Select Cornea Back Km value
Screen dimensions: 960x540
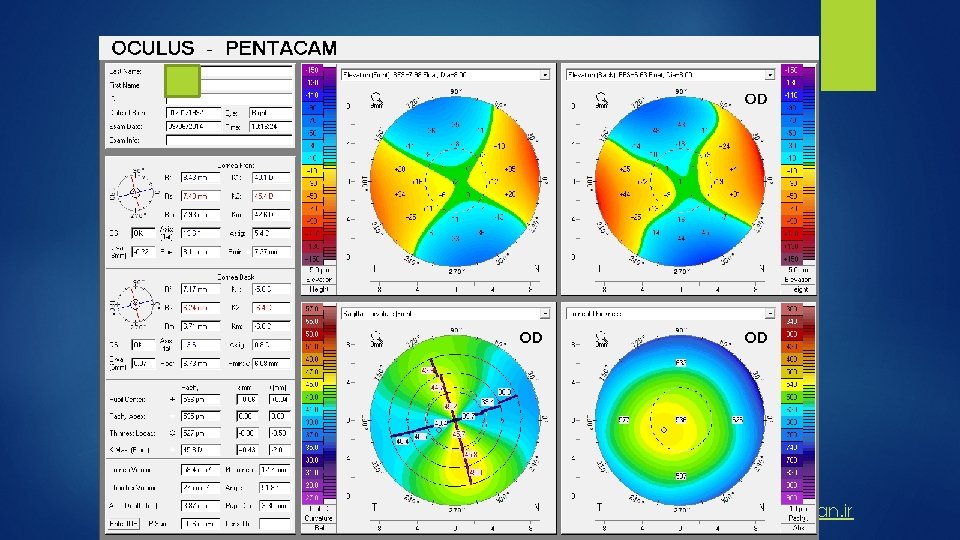(272, 326)
